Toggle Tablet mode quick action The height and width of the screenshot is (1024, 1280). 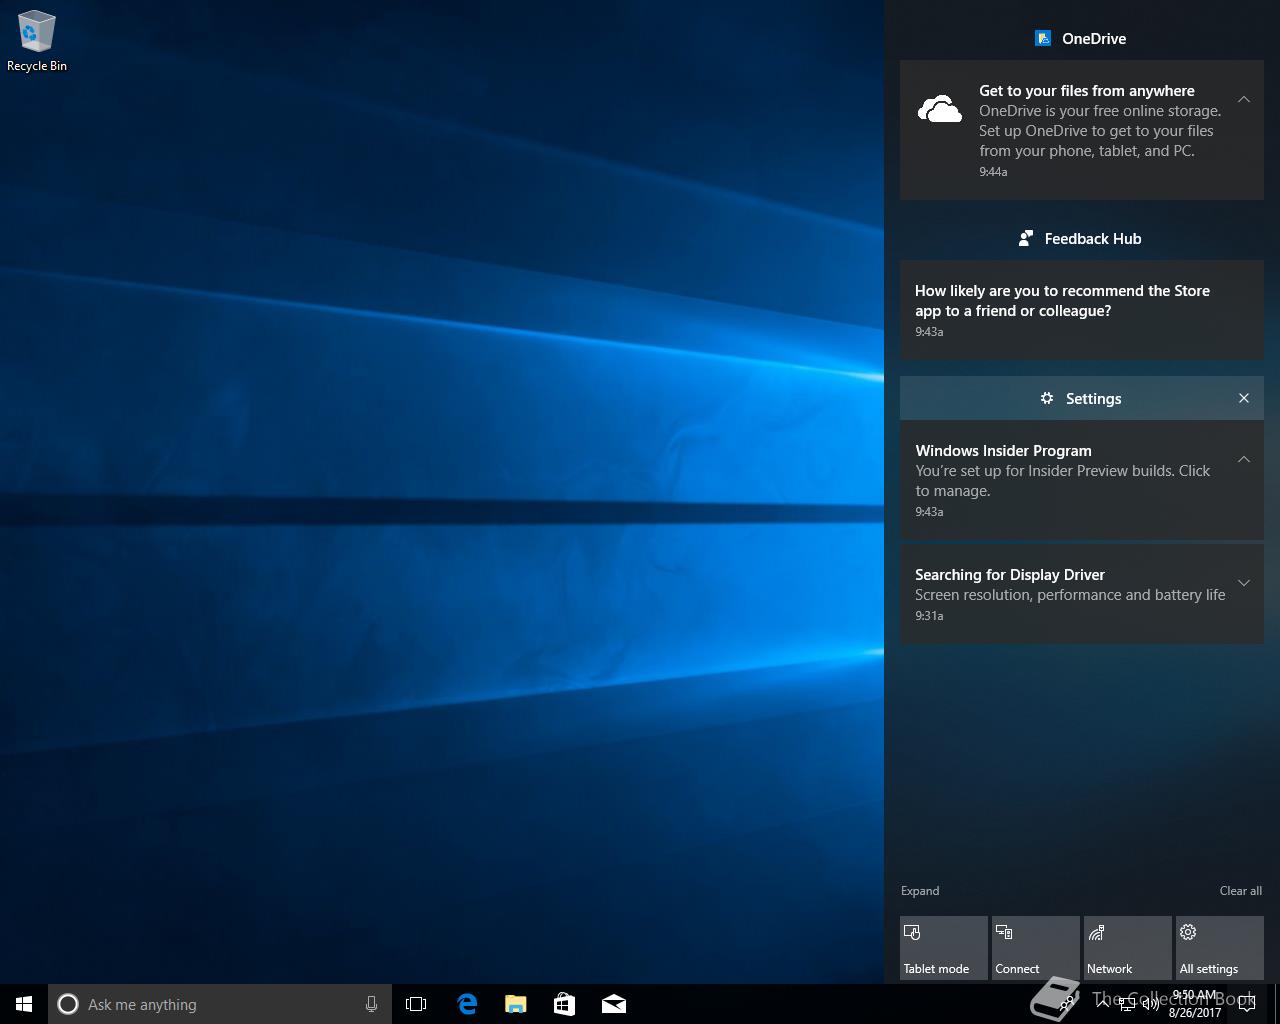(943, 948)
